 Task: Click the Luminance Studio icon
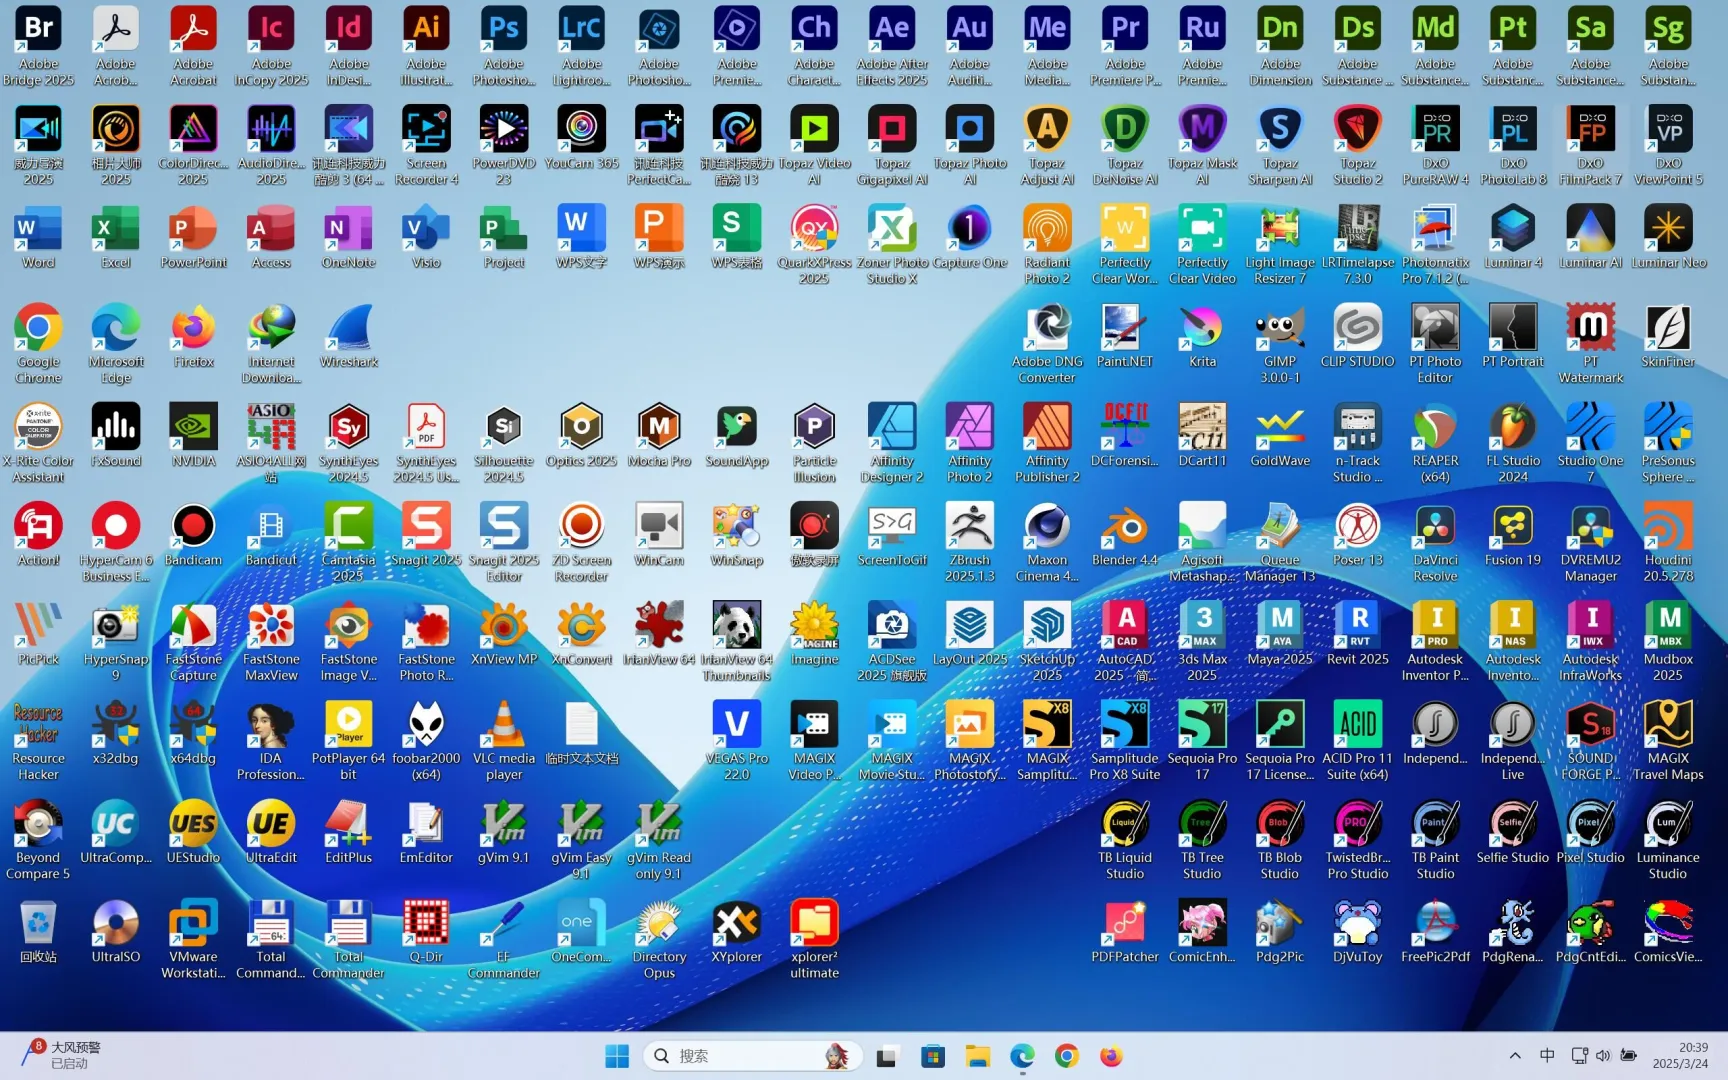(x=1668, y=838)
